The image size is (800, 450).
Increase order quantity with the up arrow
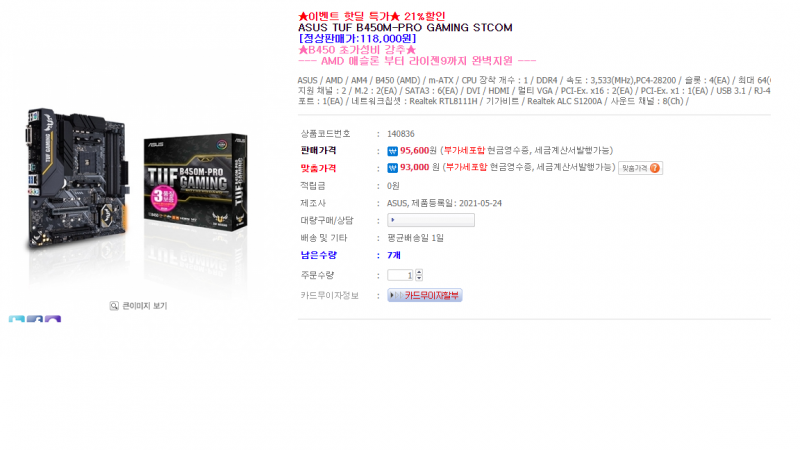(x=419, y=272)
